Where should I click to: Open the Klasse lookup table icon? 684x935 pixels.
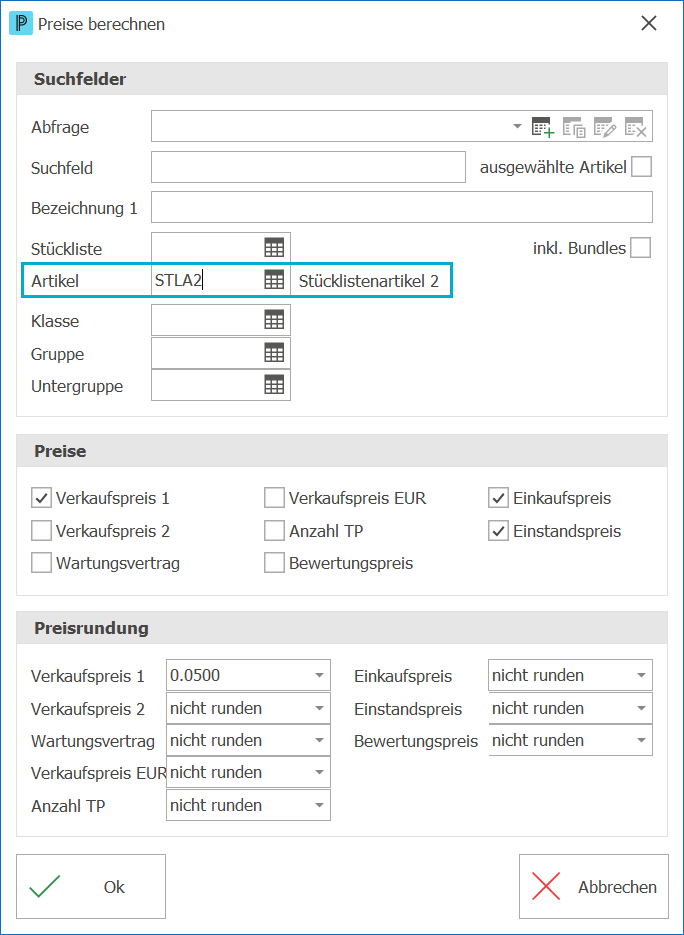click(274, 321)
